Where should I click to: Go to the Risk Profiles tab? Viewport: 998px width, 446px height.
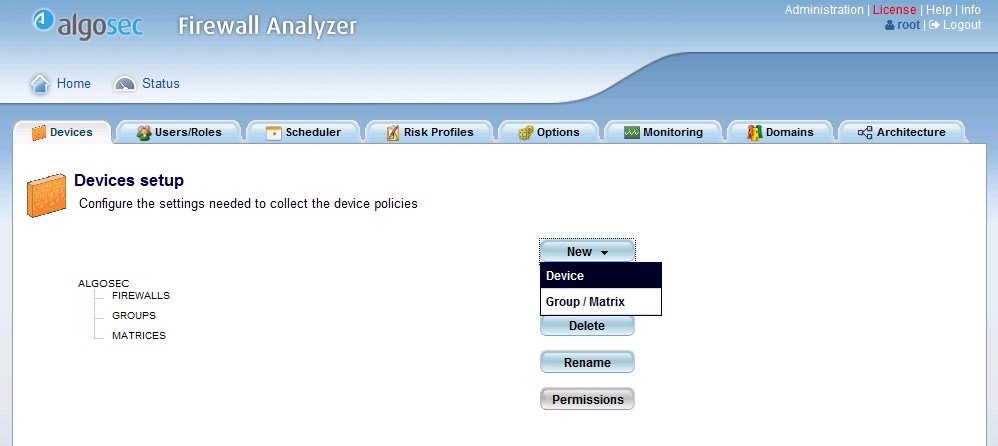pyautogui.click(x=430, y=132)
